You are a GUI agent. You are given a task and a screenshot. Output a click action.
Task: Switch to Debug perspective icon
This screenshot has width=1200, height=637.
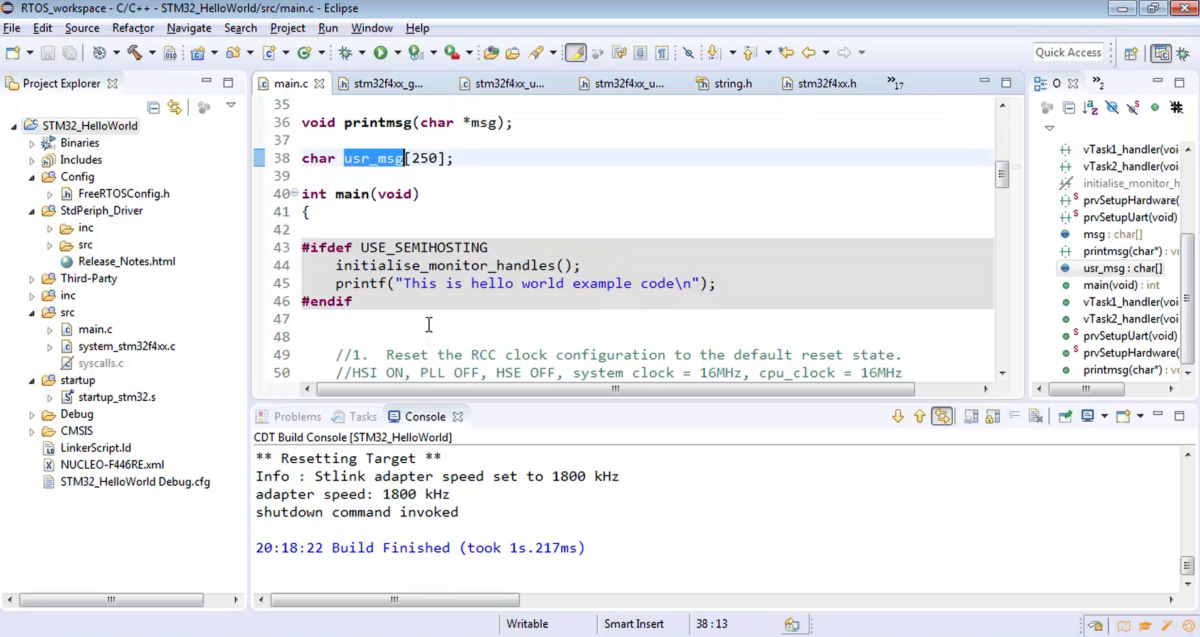pos(1182,53)
